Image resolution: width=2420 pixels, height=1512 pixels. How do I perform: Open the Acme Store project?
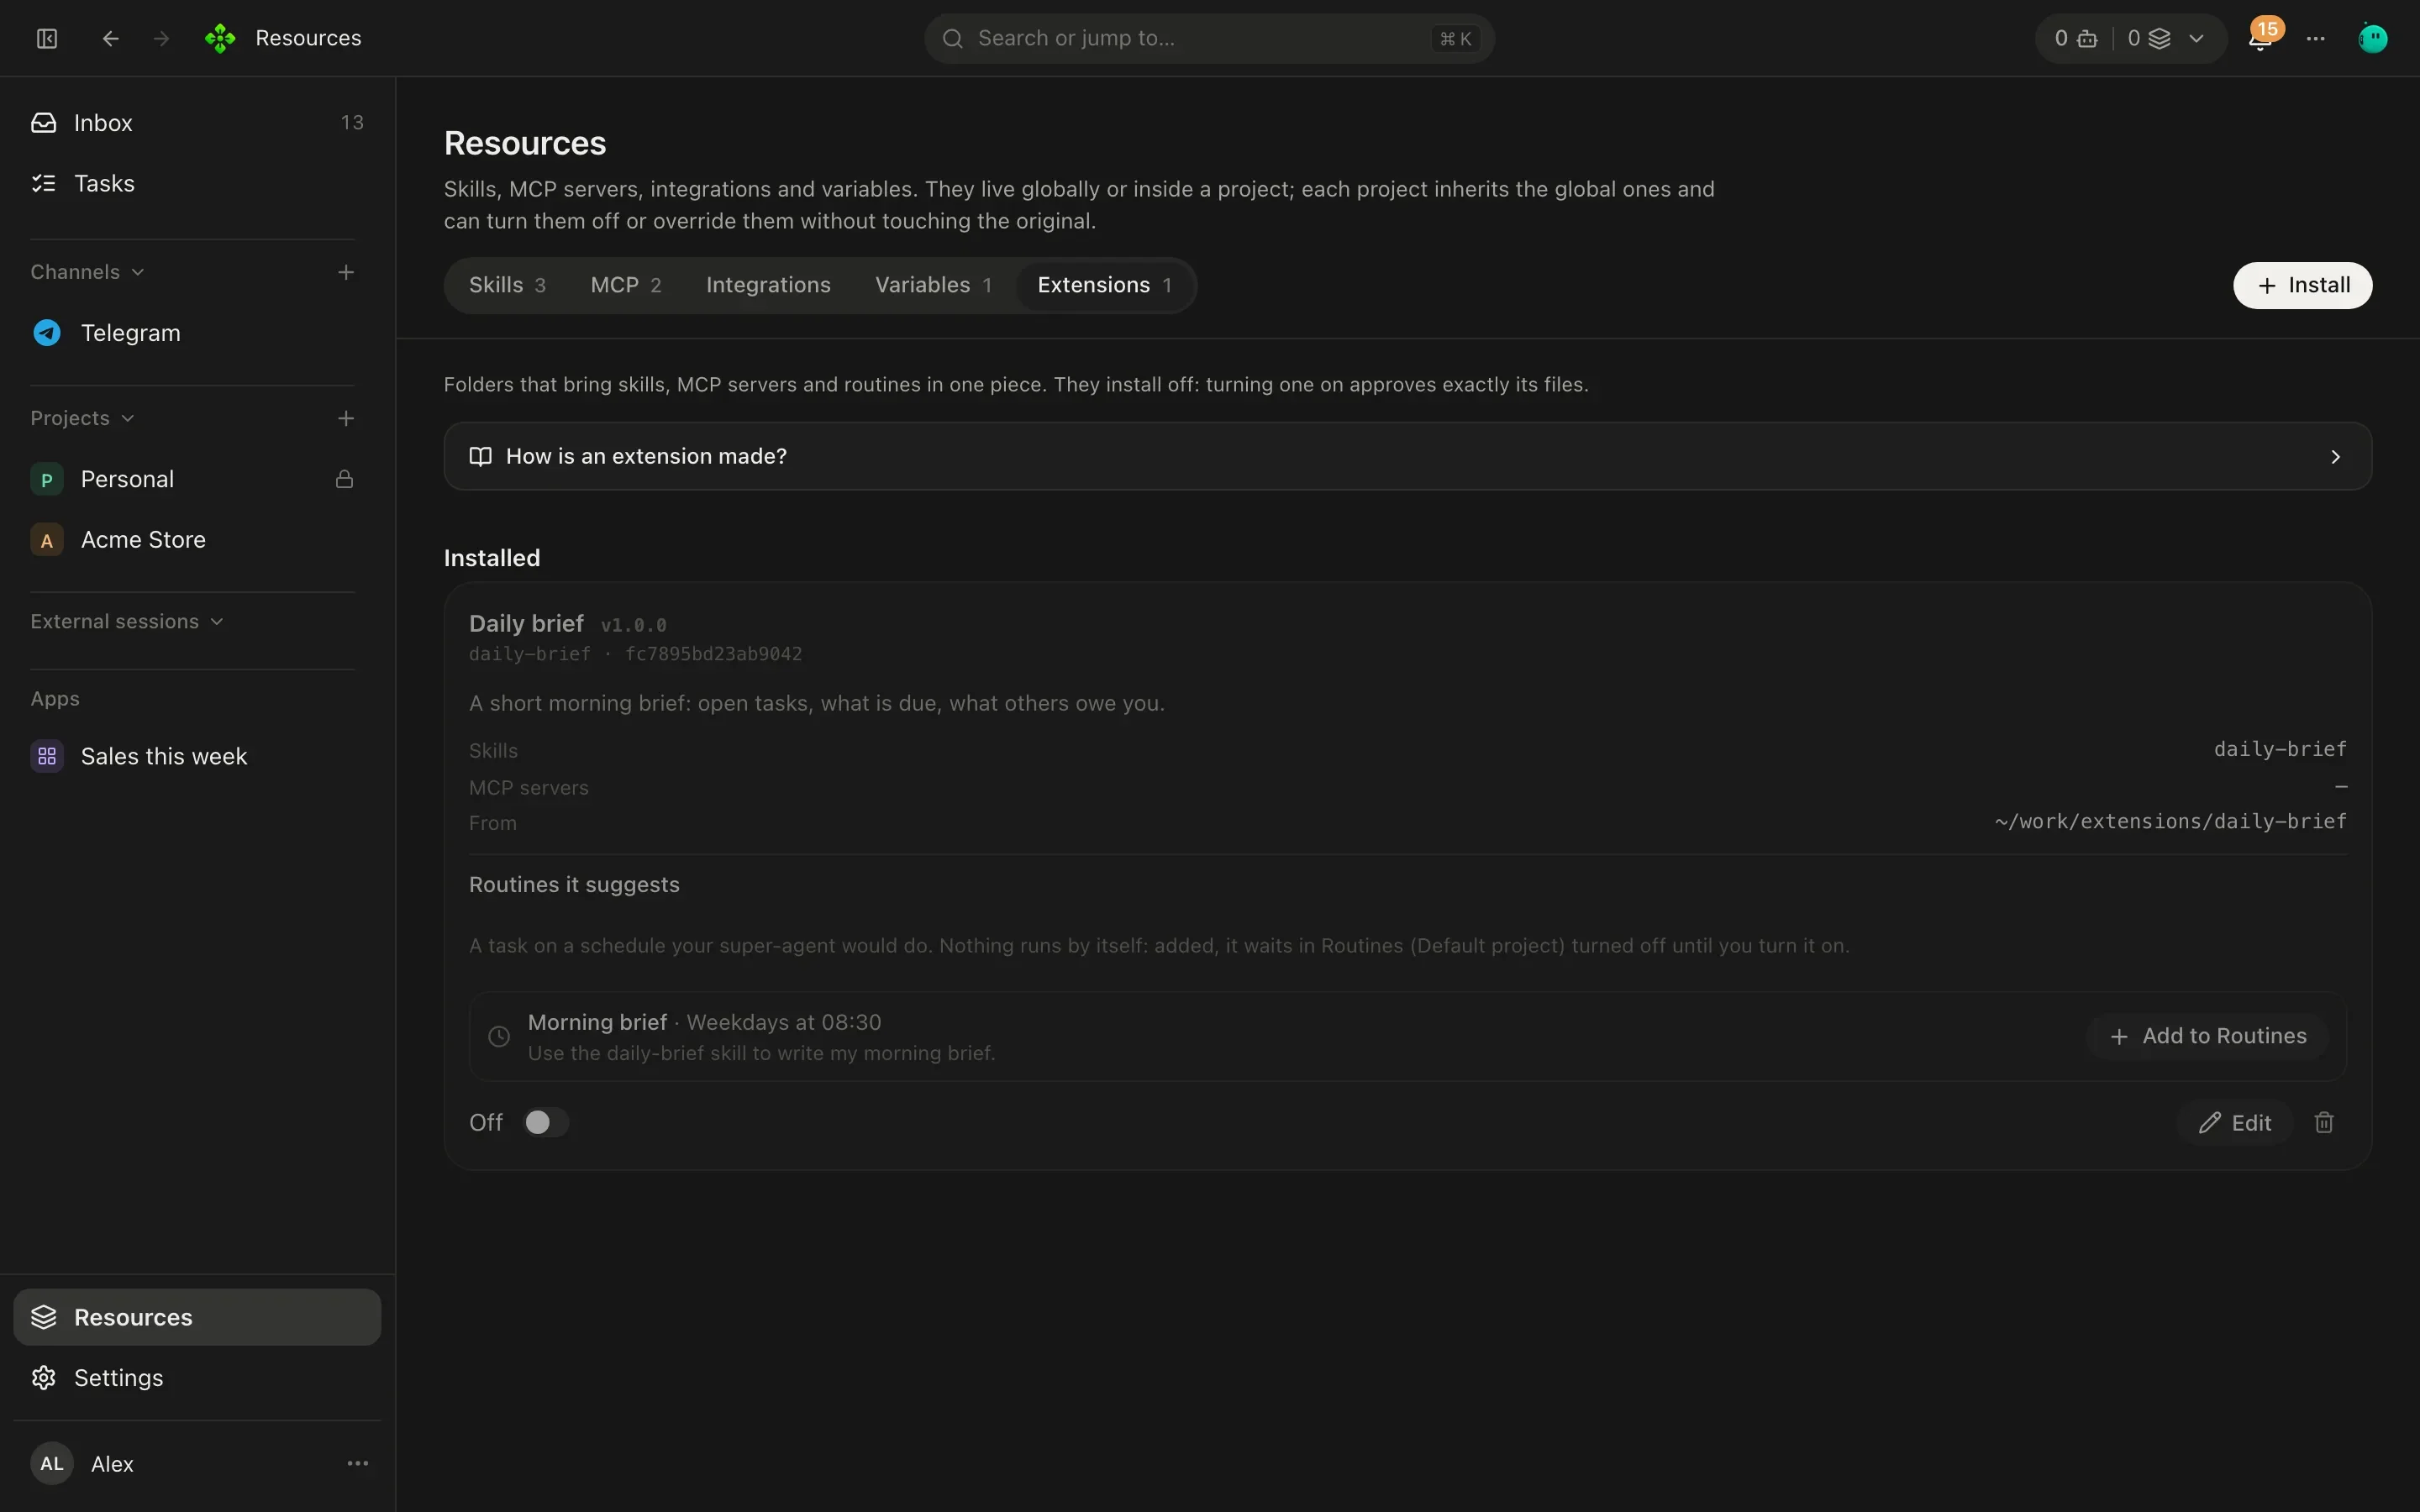tap(197, 539)
